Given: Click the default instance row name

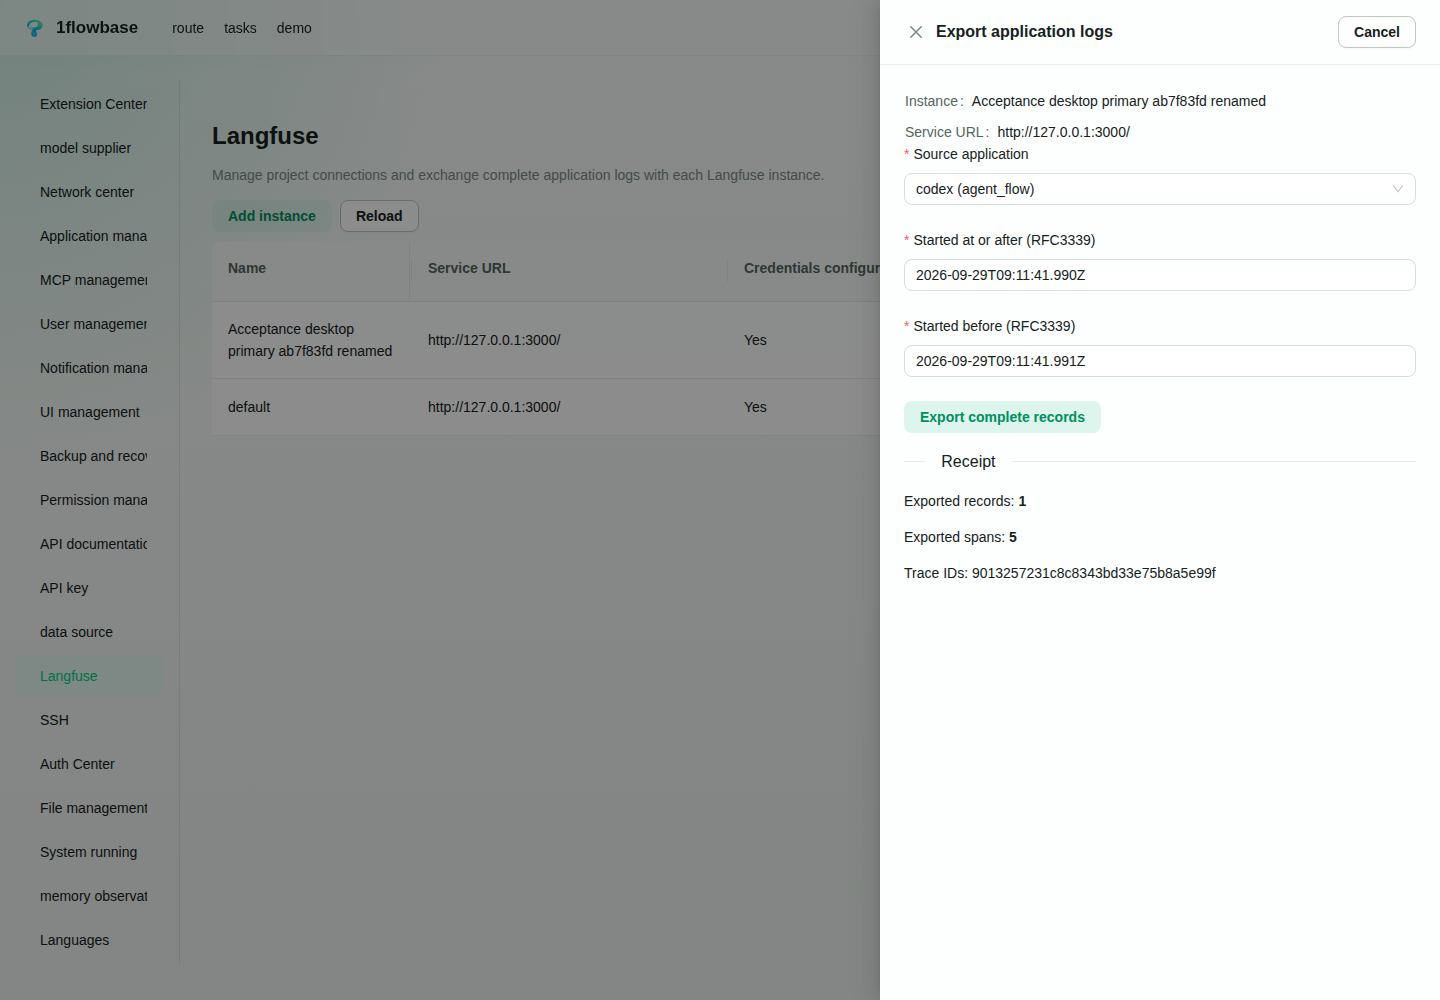Looking at the screenshot, I should [x=249, y=407].
